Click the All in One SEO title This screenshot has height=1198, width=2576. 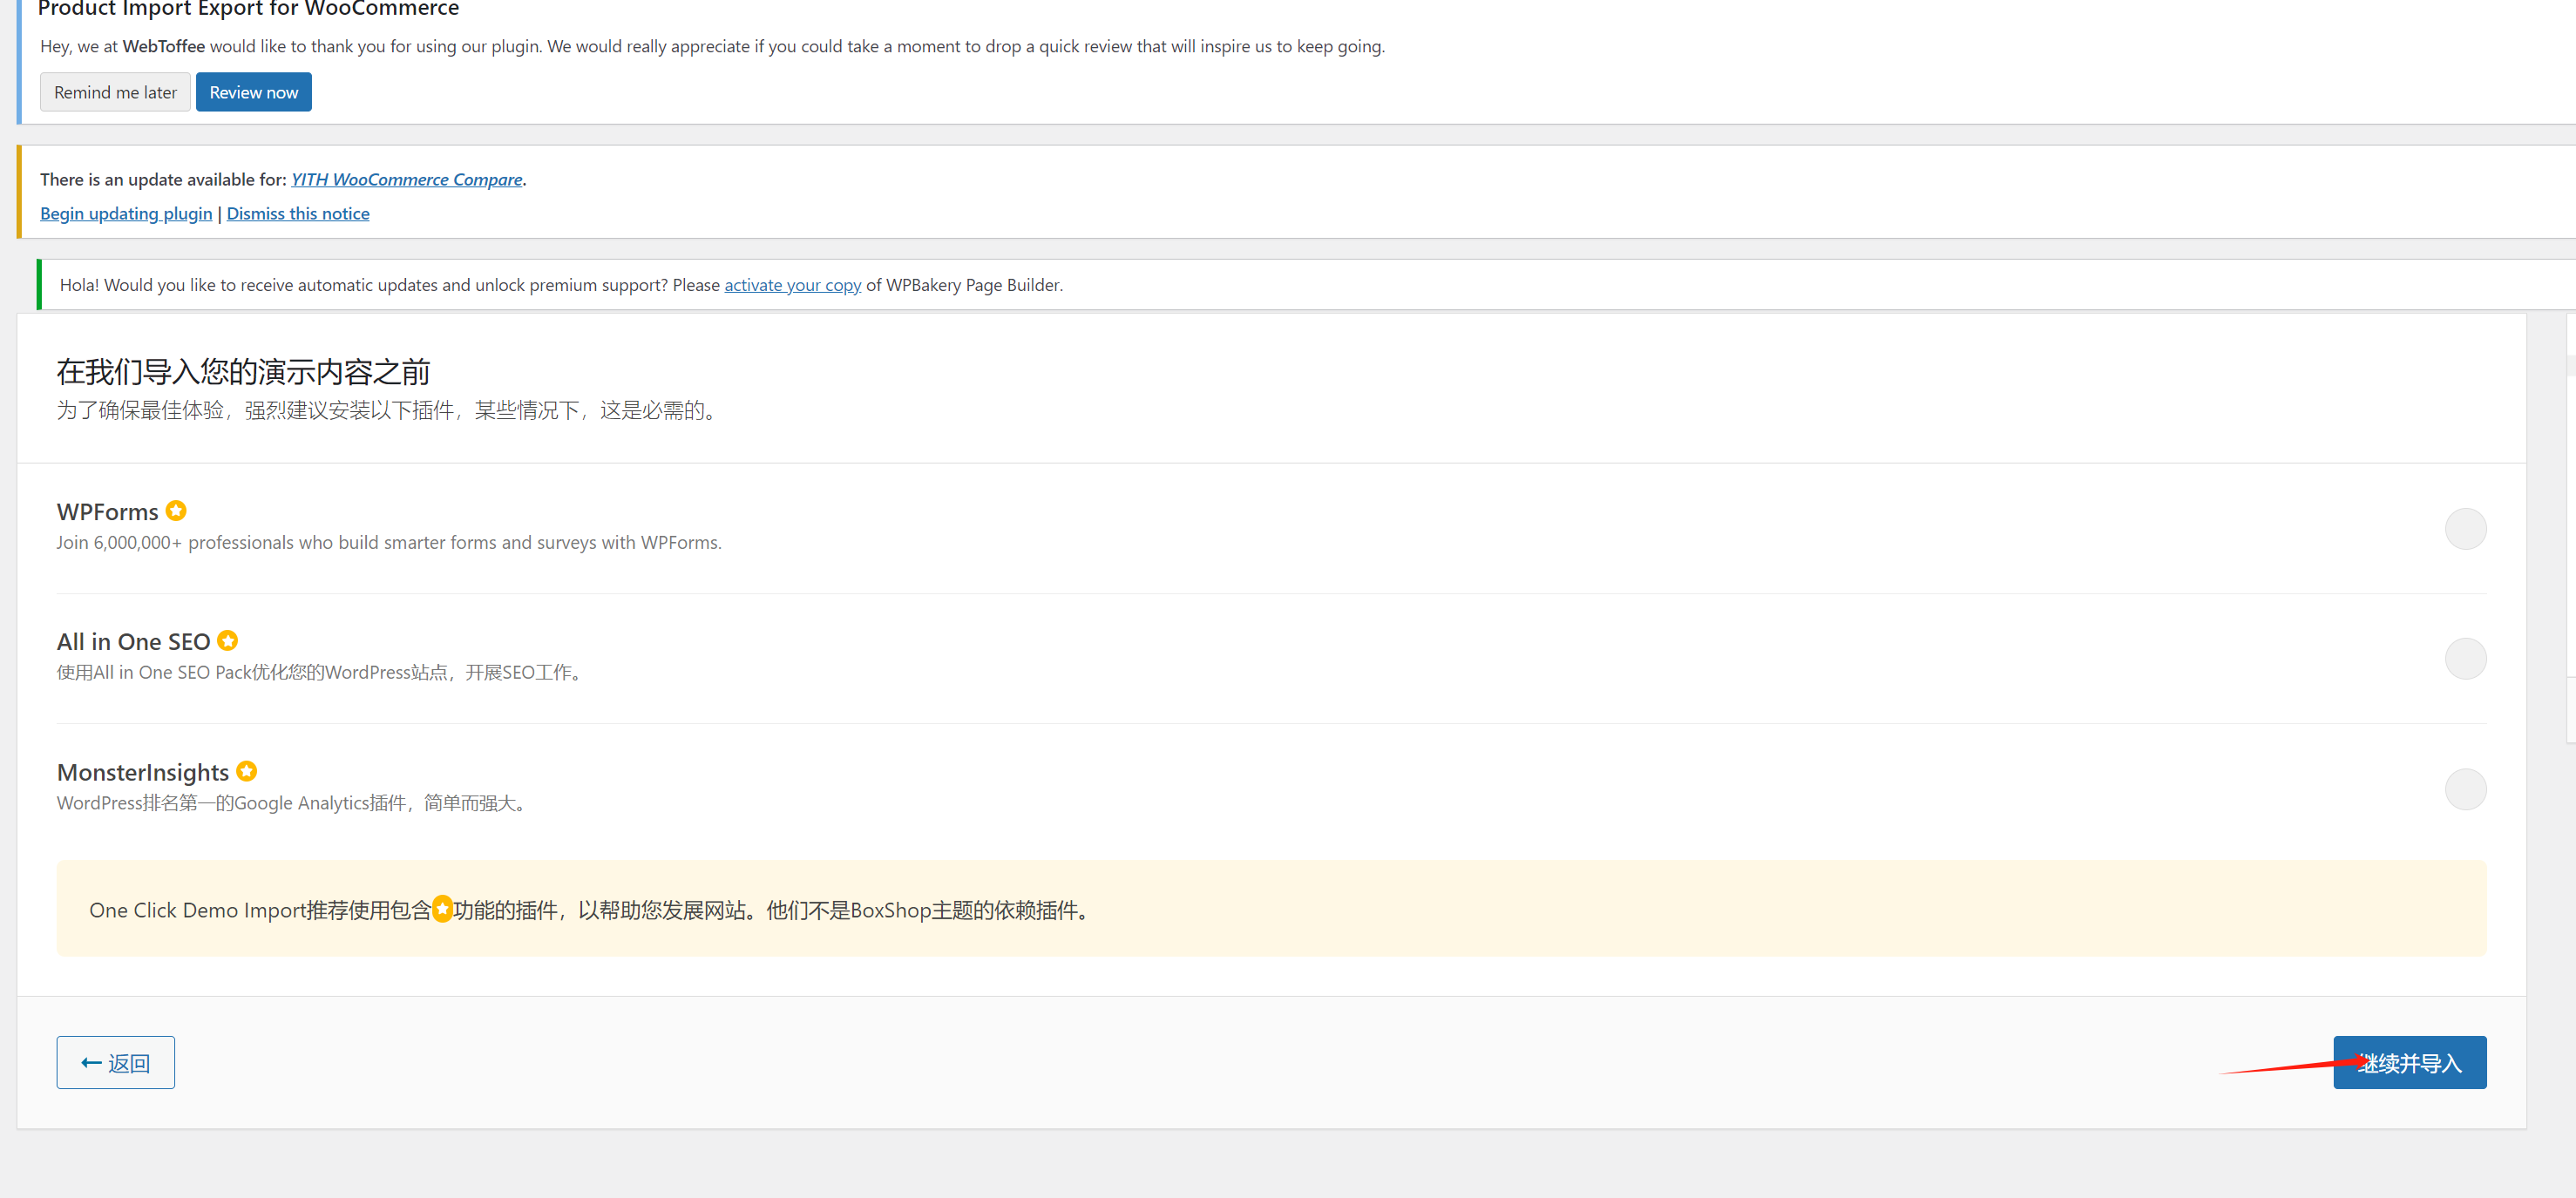click(x=133, y=642)
